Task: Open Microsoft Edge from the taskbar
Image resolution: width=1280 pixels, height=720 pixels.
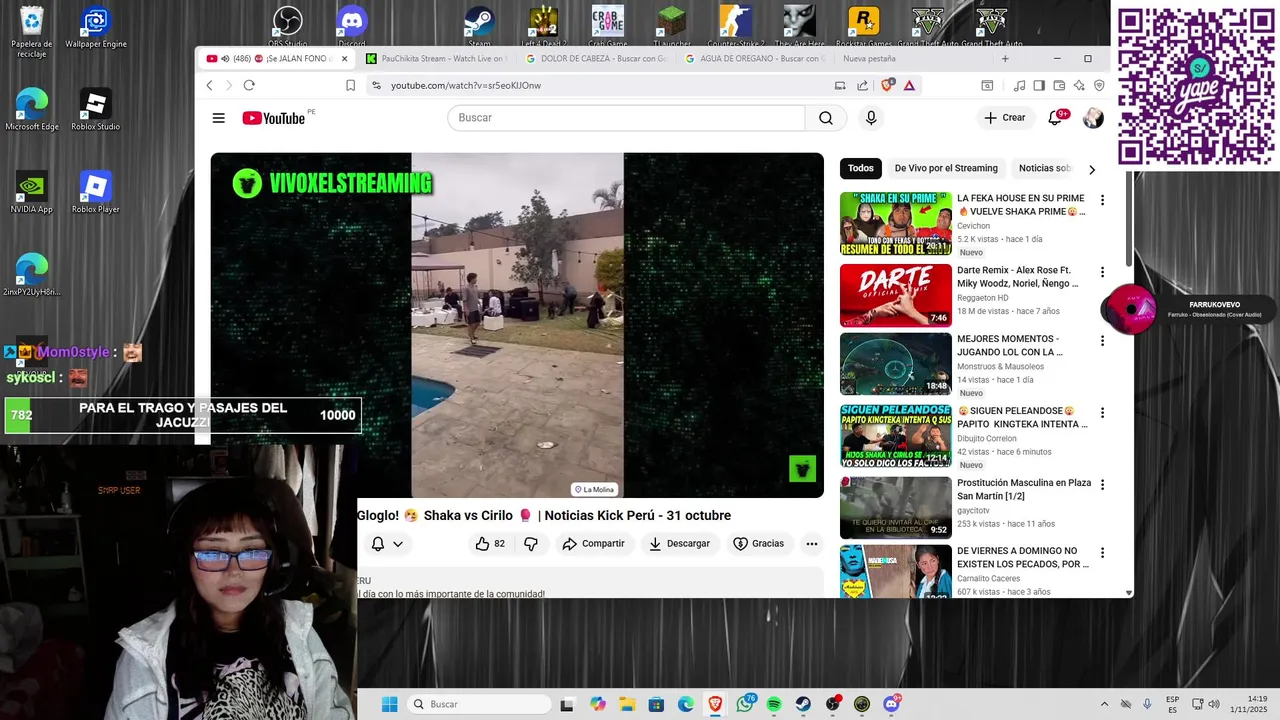Action: click(686, 704)
